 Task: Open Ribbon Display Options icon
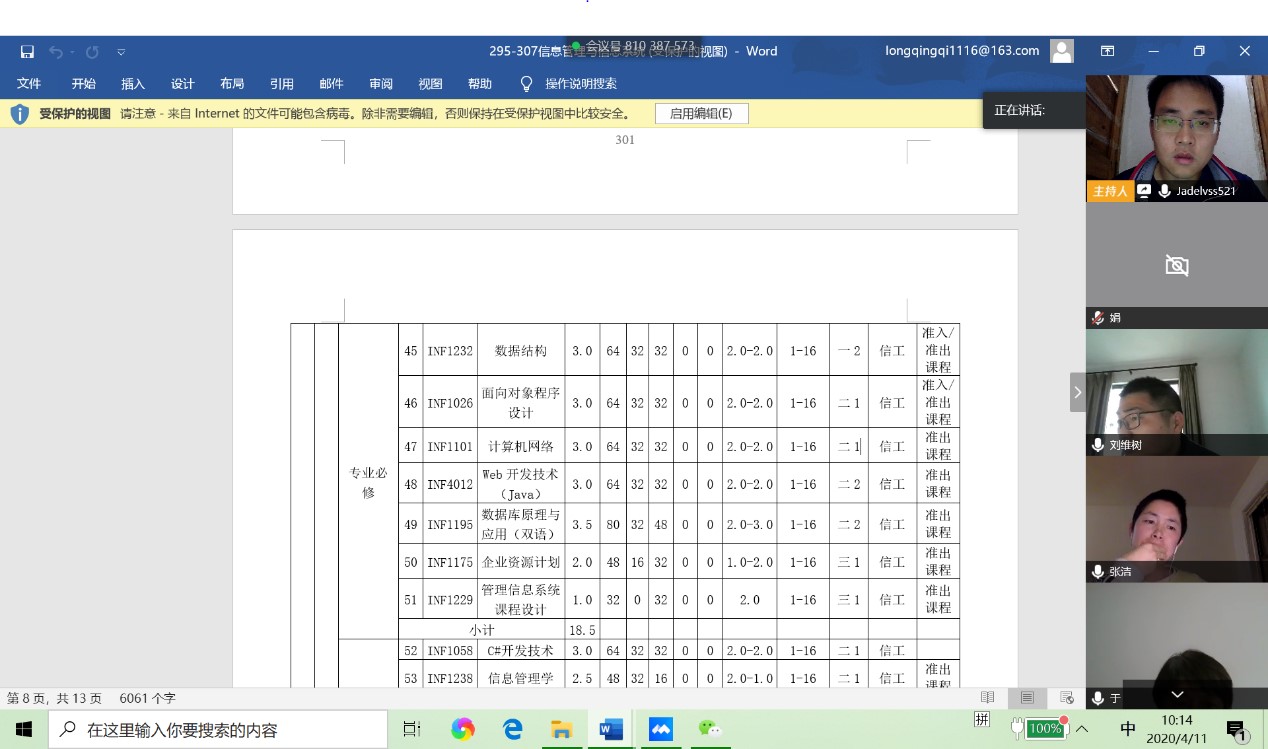[x=1107, y=51]
